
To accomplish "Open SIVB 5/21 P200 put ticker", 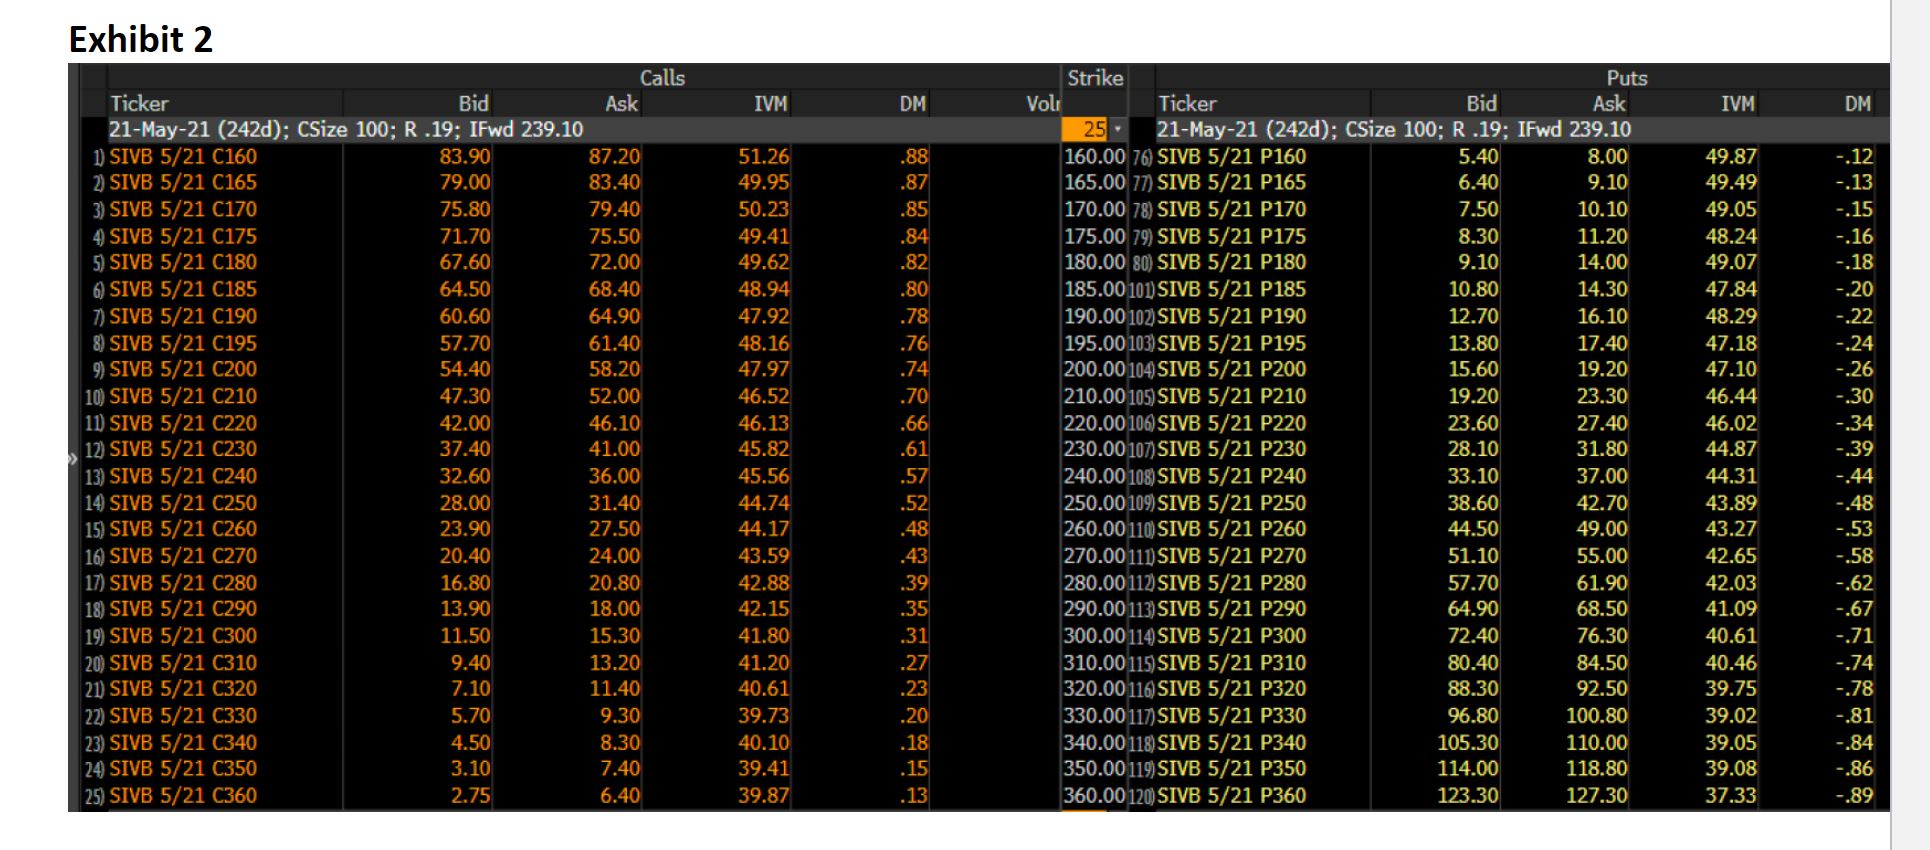I will 1231,369.
